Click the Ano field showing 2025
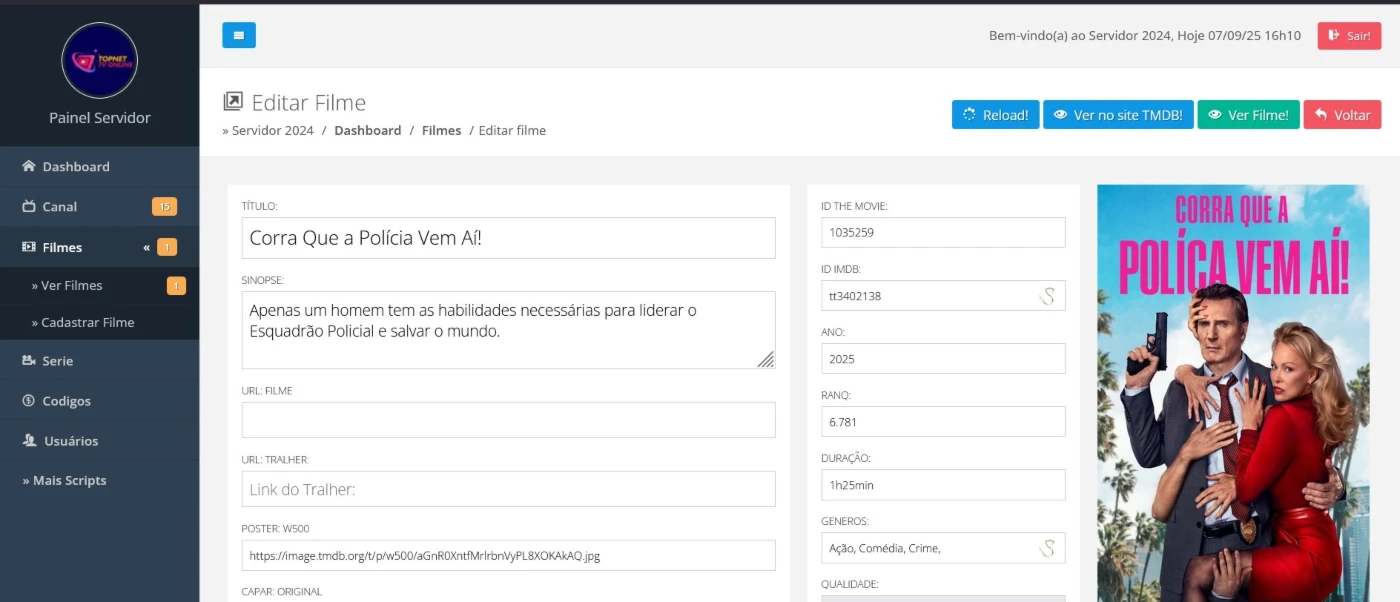 click(943, 358)
